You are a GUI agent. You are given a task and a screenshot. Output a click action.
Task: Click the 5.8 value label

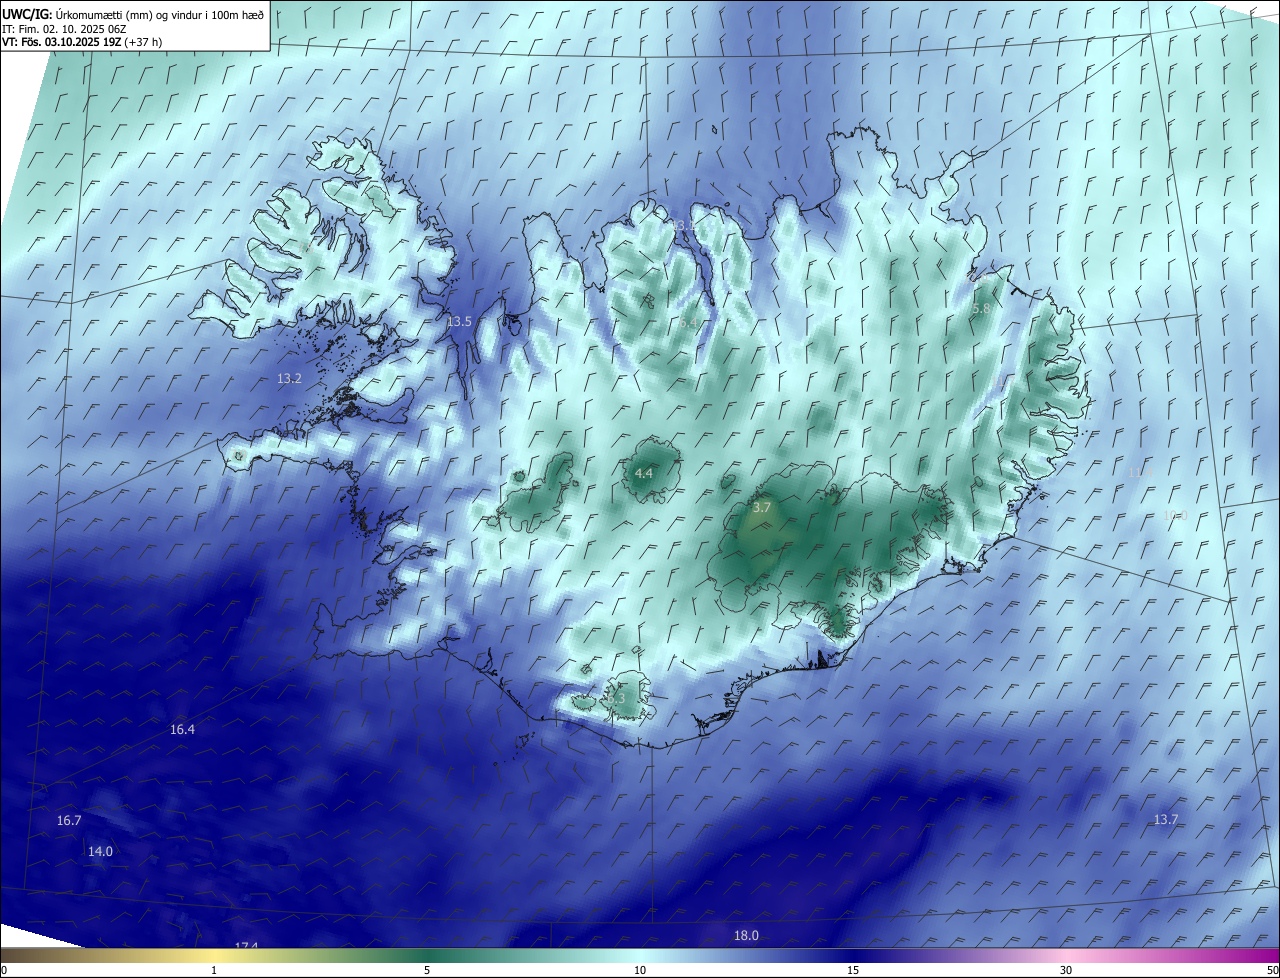pyautogui.click(x=981, y=309)
